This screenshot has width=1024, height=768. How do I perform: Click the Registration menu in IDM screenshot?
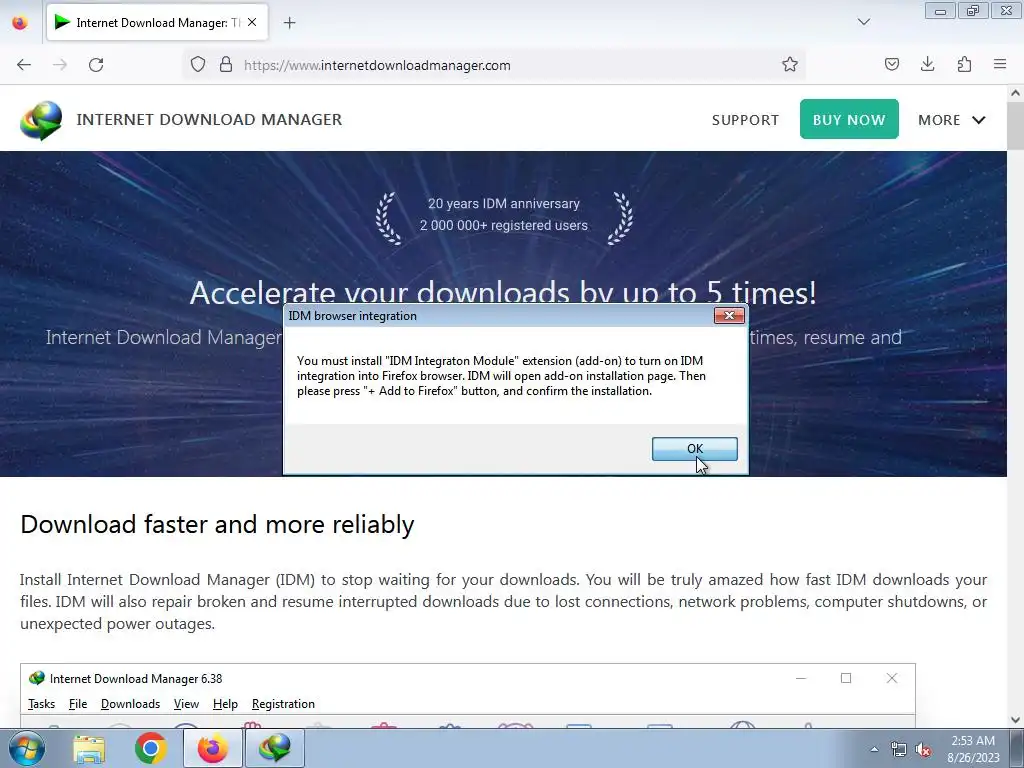[283, 704]
